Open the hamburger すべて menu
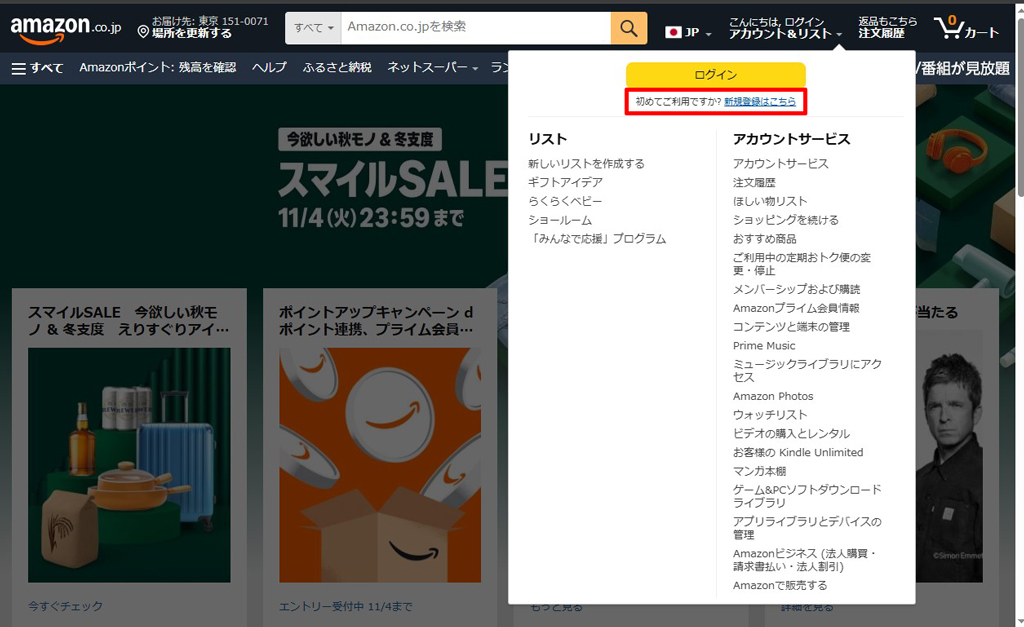This screenshot has width=1024, height=627. click(x=37, y=68)
